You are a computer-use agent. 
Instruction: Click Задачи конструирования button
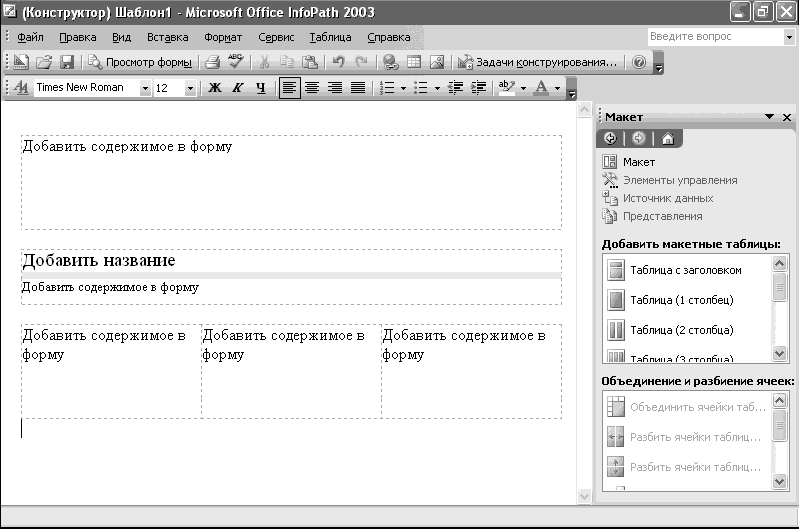point(538,62)
